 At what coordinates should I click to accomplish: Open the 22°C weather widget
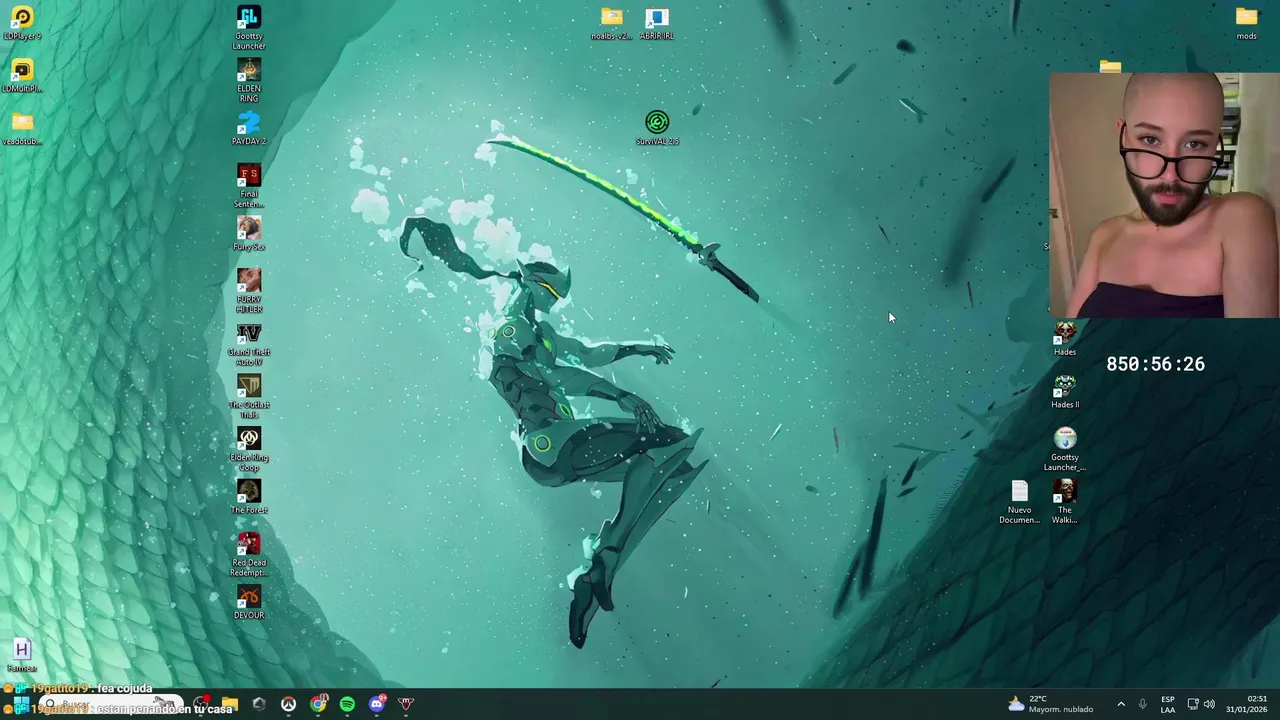tap(1050, 704)
